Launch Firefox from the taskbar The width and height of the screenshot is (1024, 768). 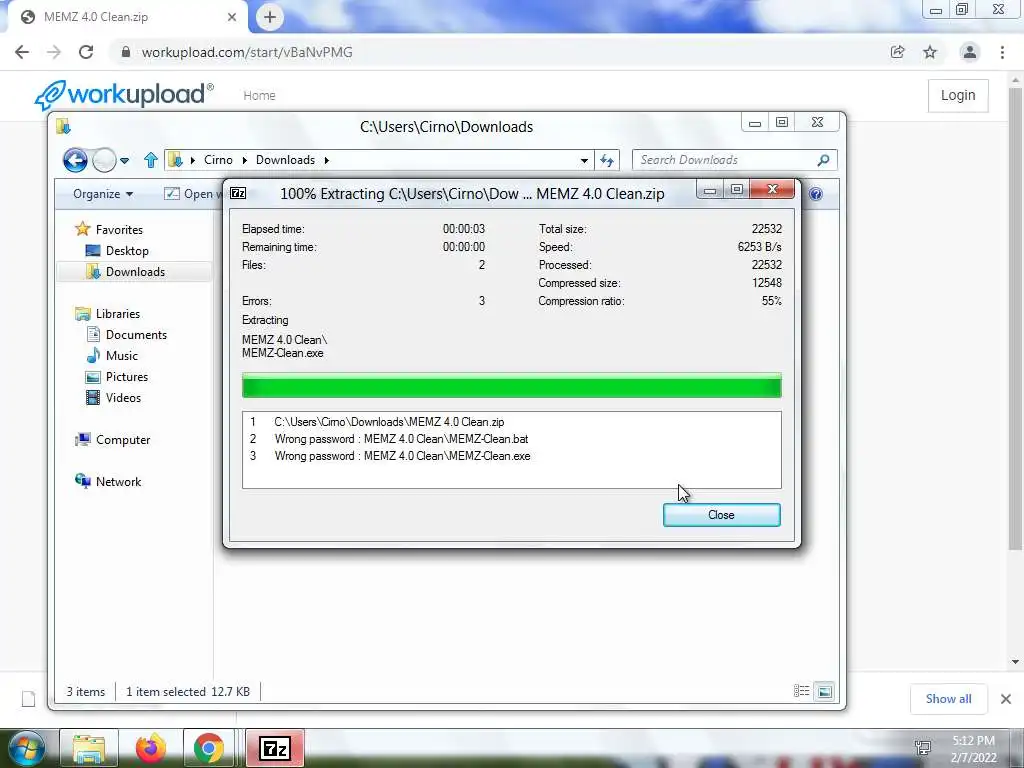click(x=150, y=748)
